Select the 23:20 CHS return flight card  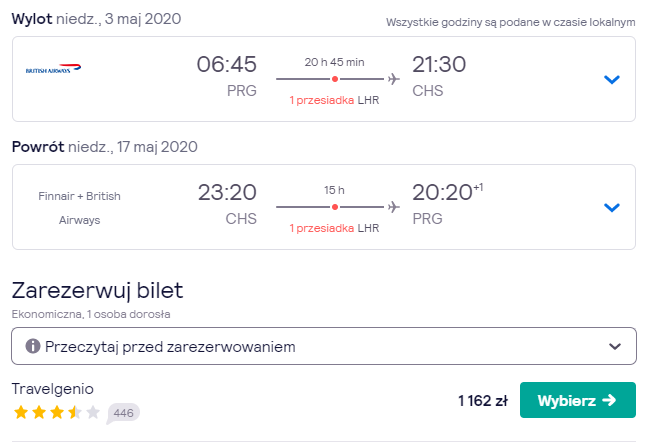click(324, 207)
